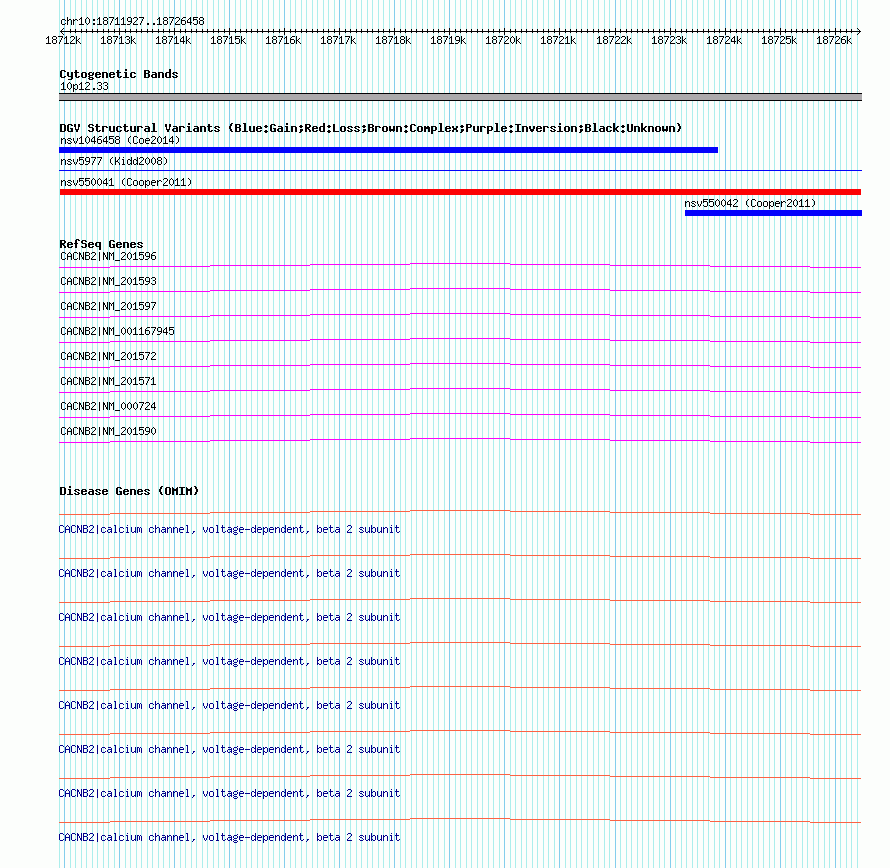Click the blue nsv1046458 gain bar
890x868 pixels.
coord(388,150)
